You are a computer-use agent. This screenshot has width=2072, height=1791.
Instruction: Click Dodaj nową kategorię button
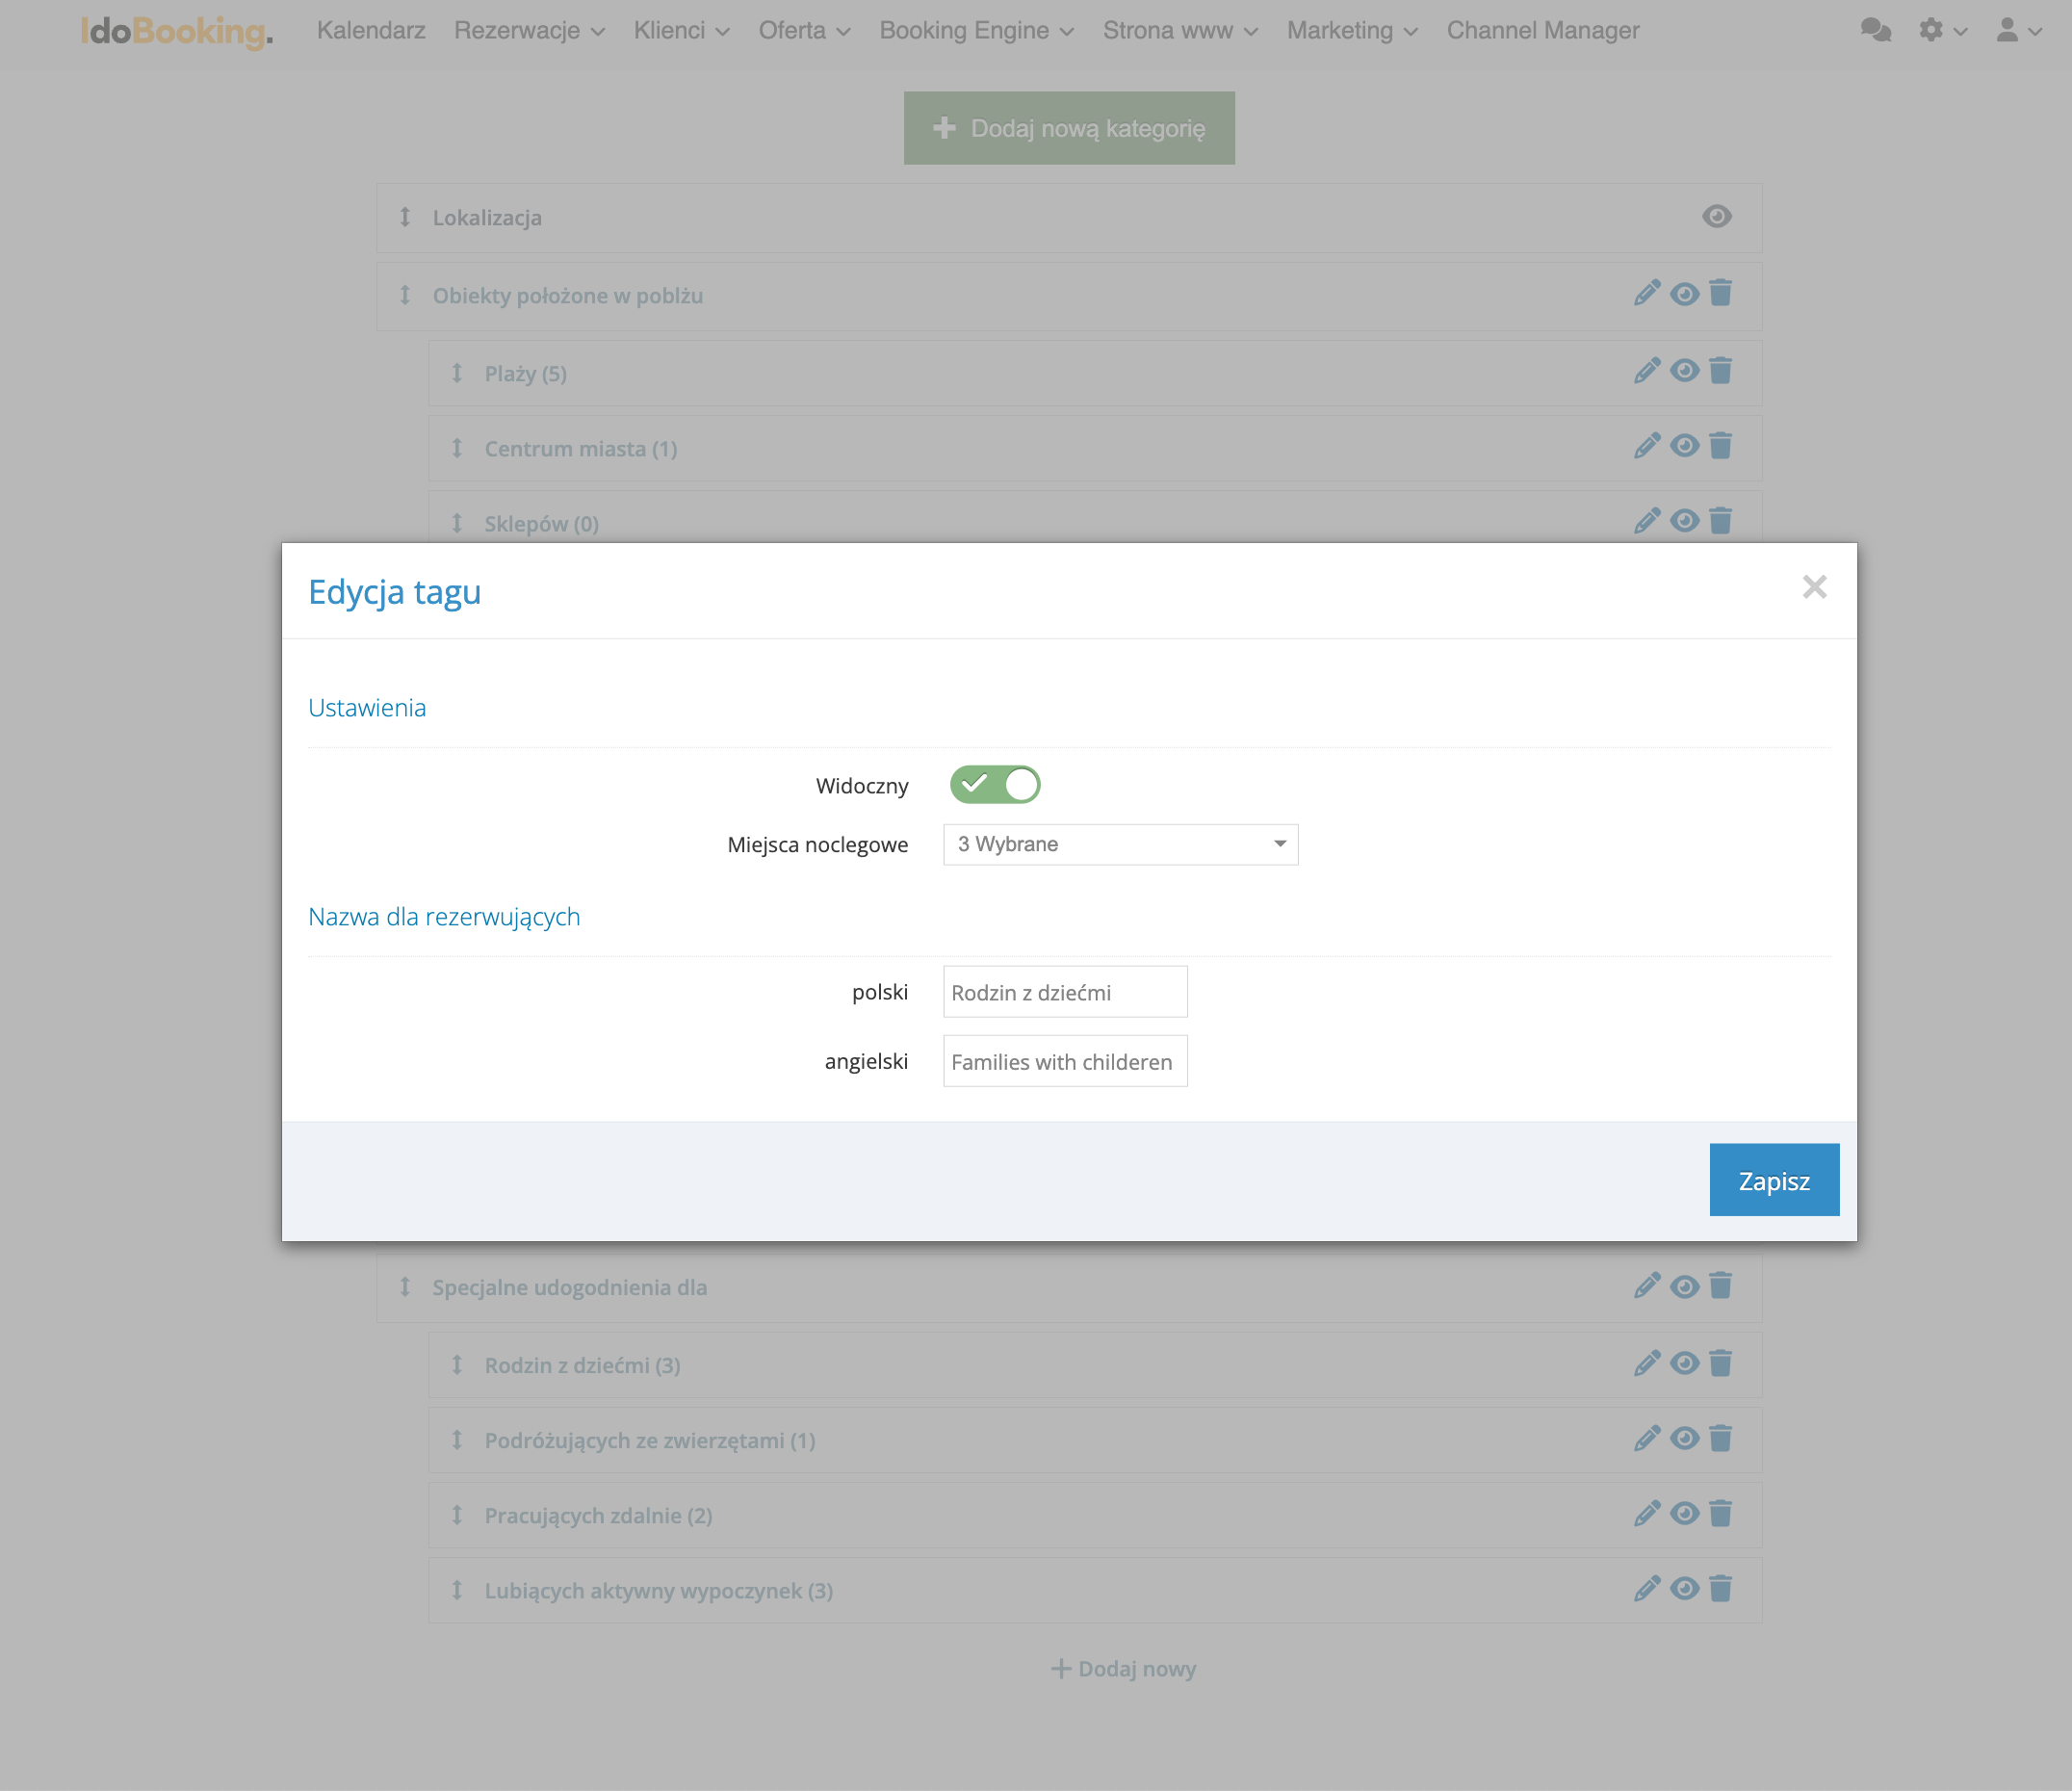[x=1068, y=128]
